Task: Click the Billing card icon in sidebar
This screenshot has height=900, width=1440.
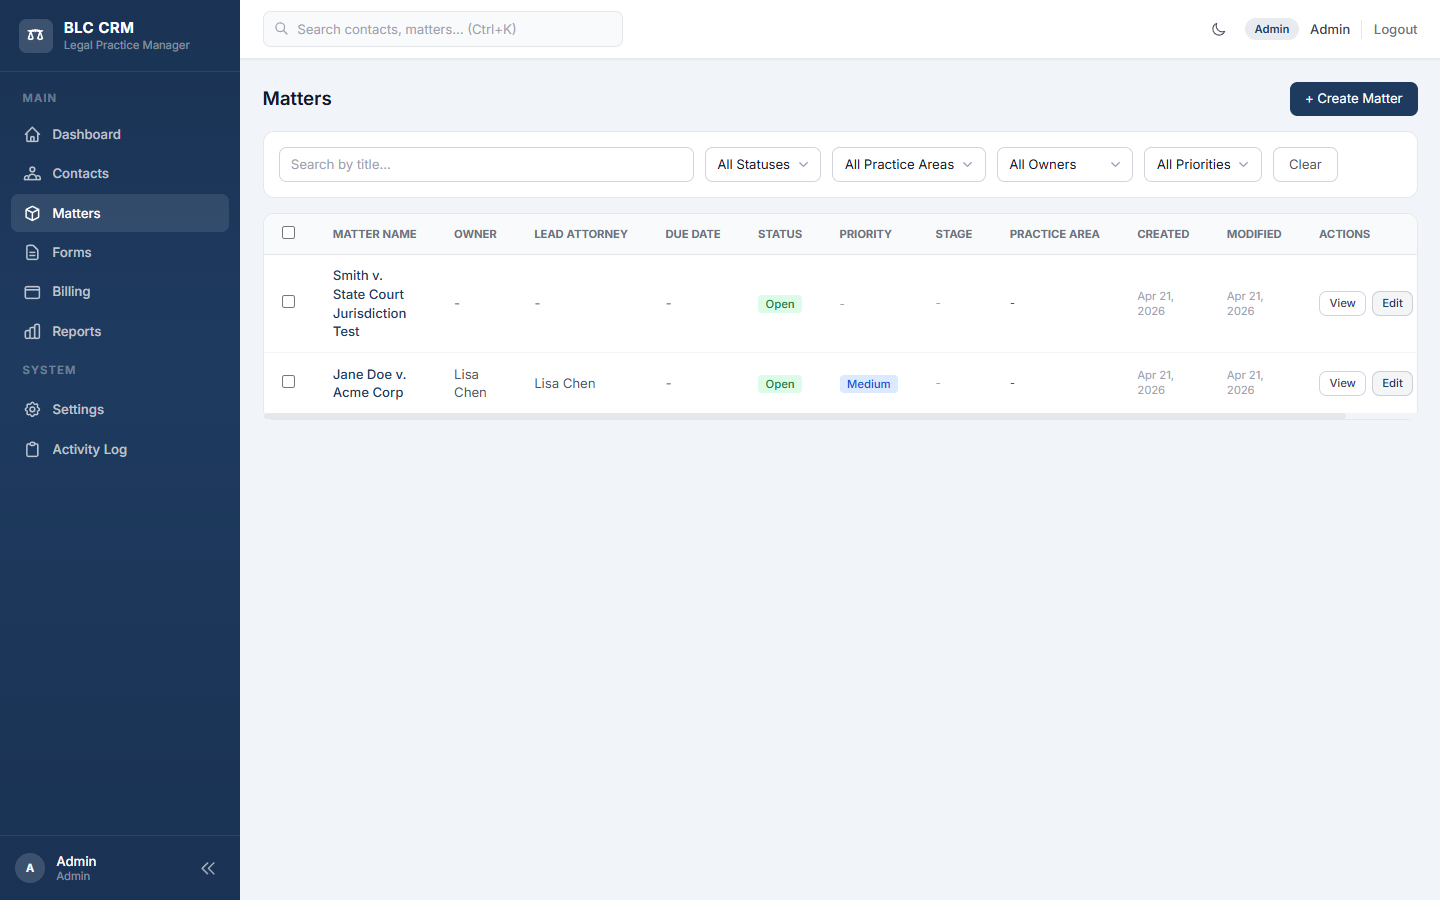Action: point(33,291)
